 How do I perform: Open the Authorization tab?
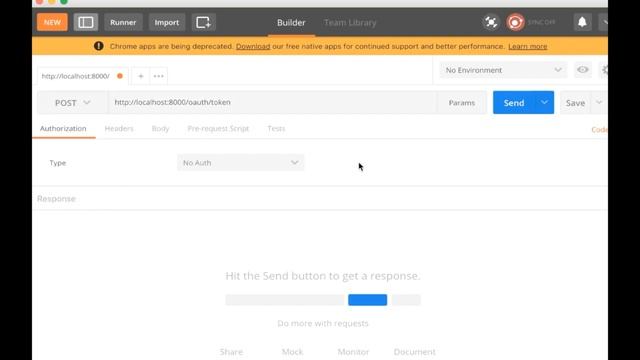pyautogui.click(x=63, y=129)
